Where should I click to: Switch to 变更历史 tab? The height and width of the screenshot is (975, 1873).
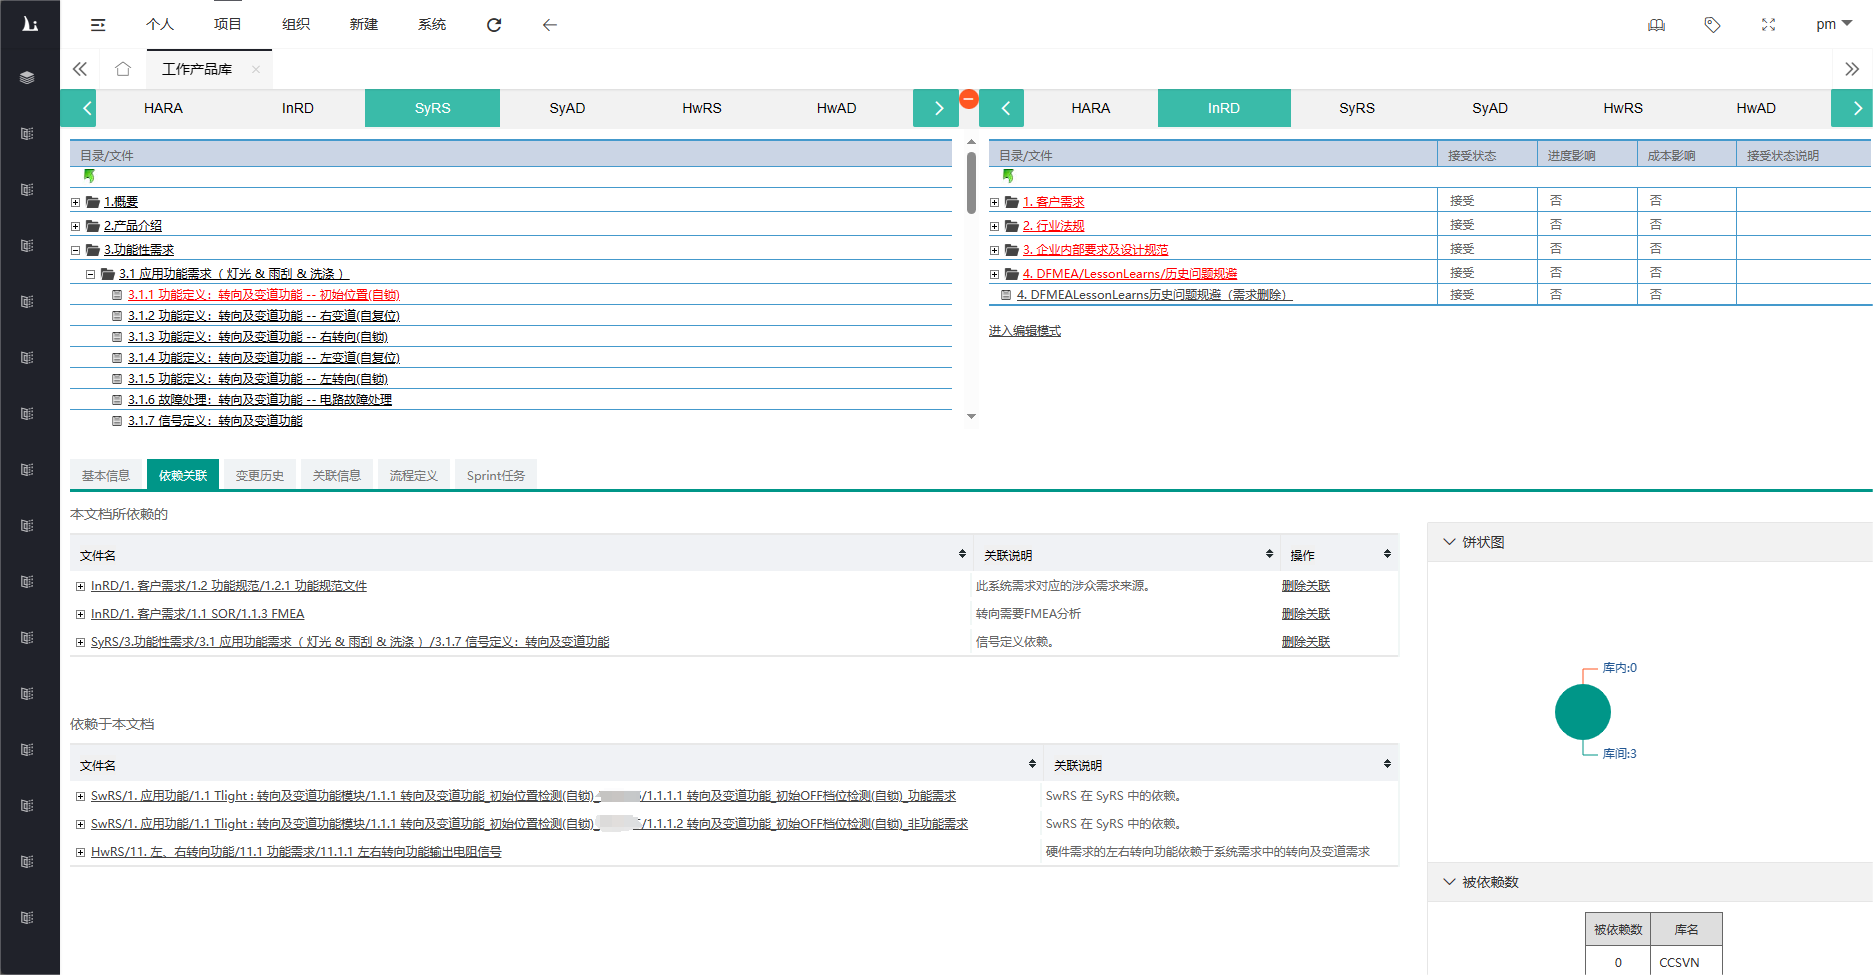260,475
